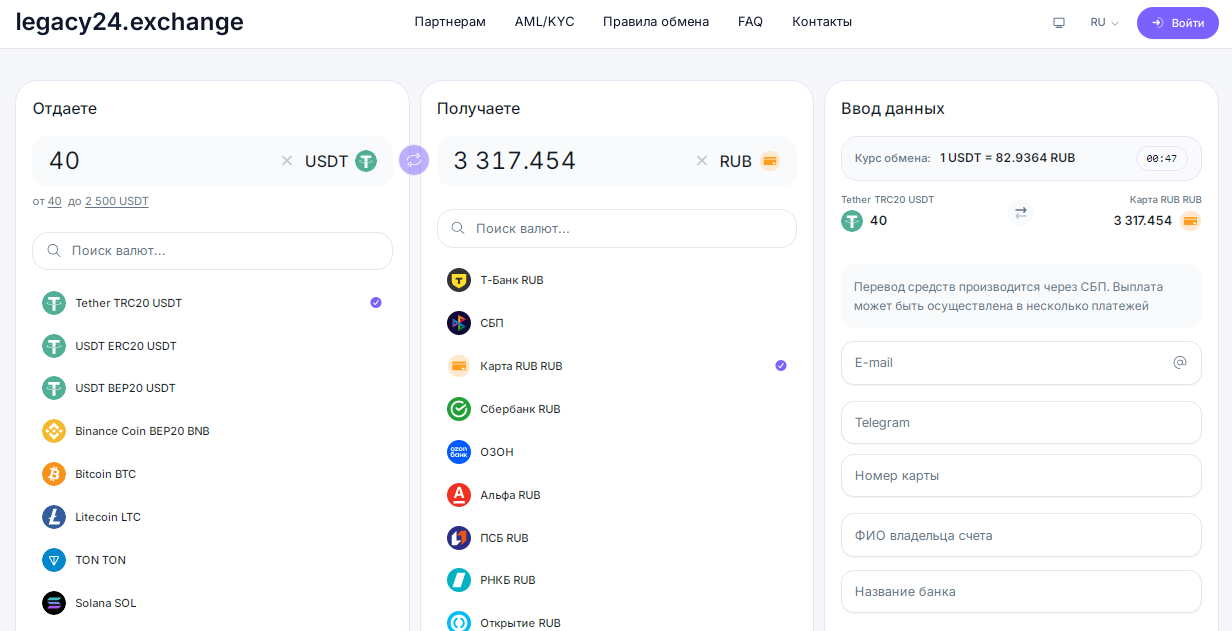Viewport: 1232px width, 631px height.
Task: Click the E-mail input field
Action: pyautogui.click(x=1021, y=363)
